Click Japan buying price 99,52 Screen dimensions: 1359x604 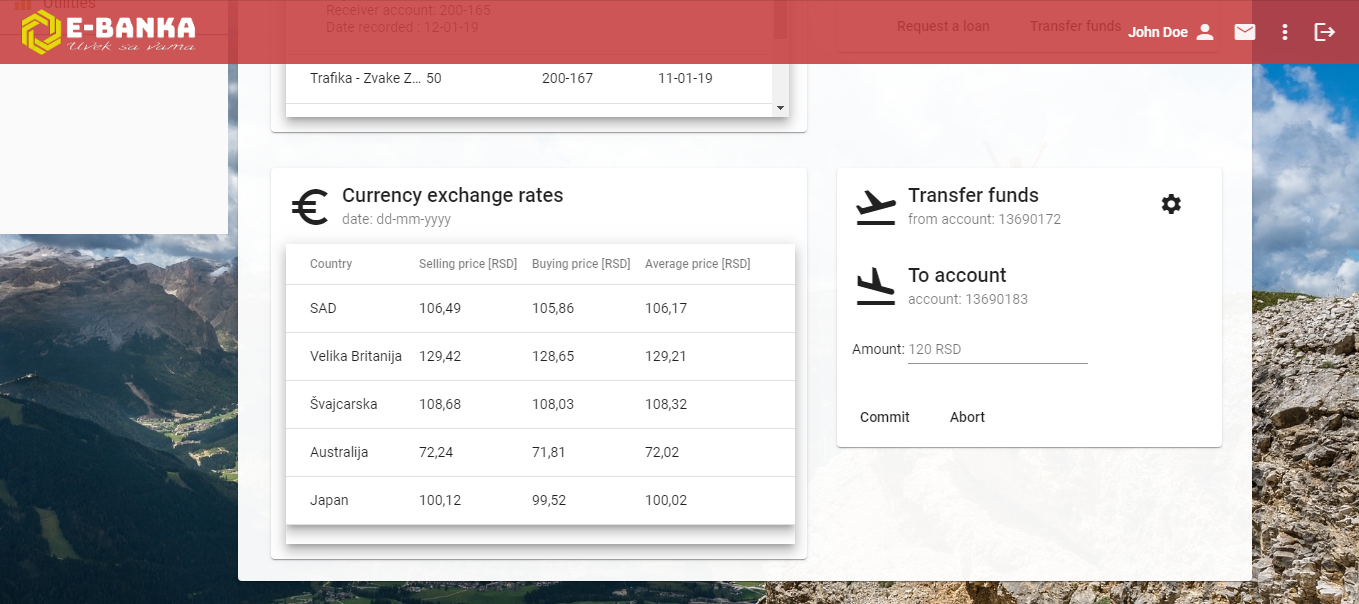click(549, 500)
